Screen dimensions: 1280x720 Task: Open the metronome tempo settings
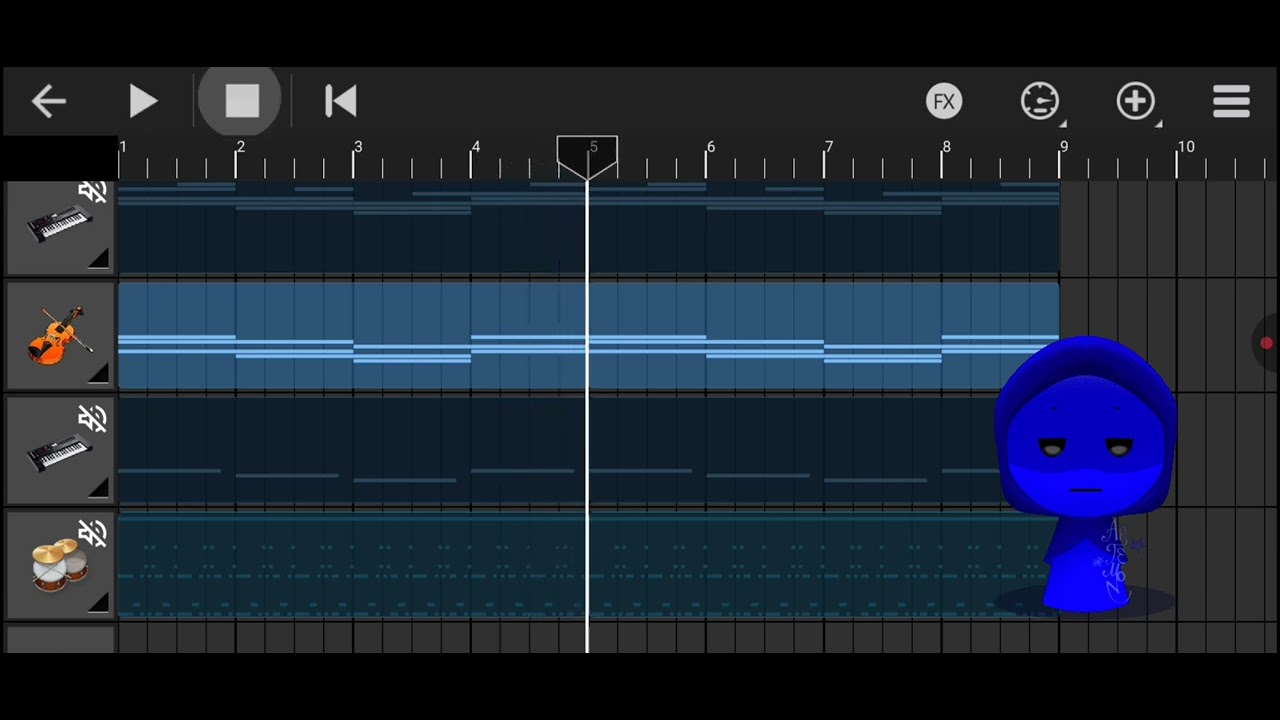1040,101
